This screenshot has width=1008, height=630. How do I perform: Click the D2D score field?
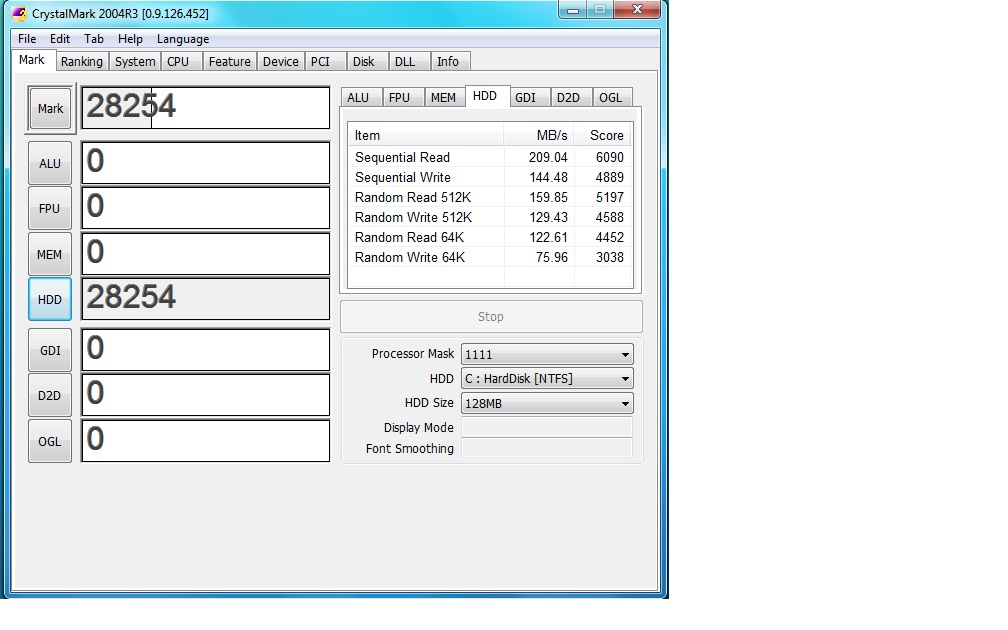[x=206, y=395]
